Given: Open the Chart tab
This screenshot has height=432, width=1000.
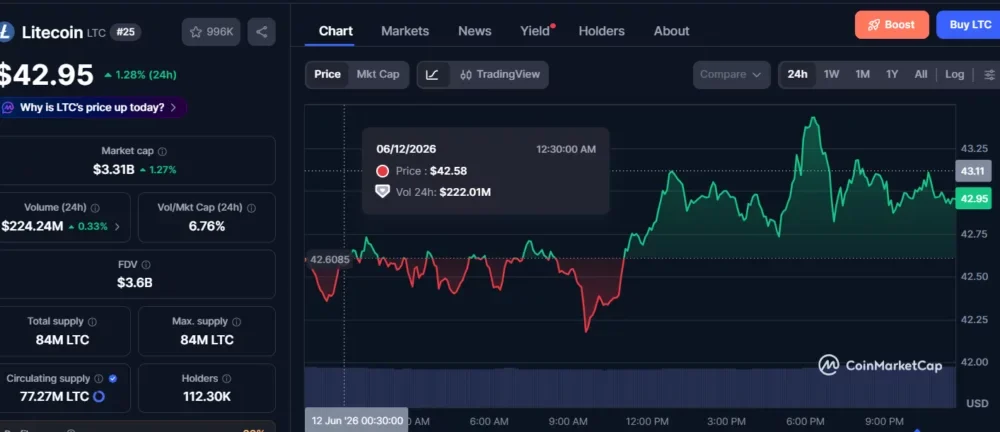Looking at the screenshot, I should (x=335, y=31).
